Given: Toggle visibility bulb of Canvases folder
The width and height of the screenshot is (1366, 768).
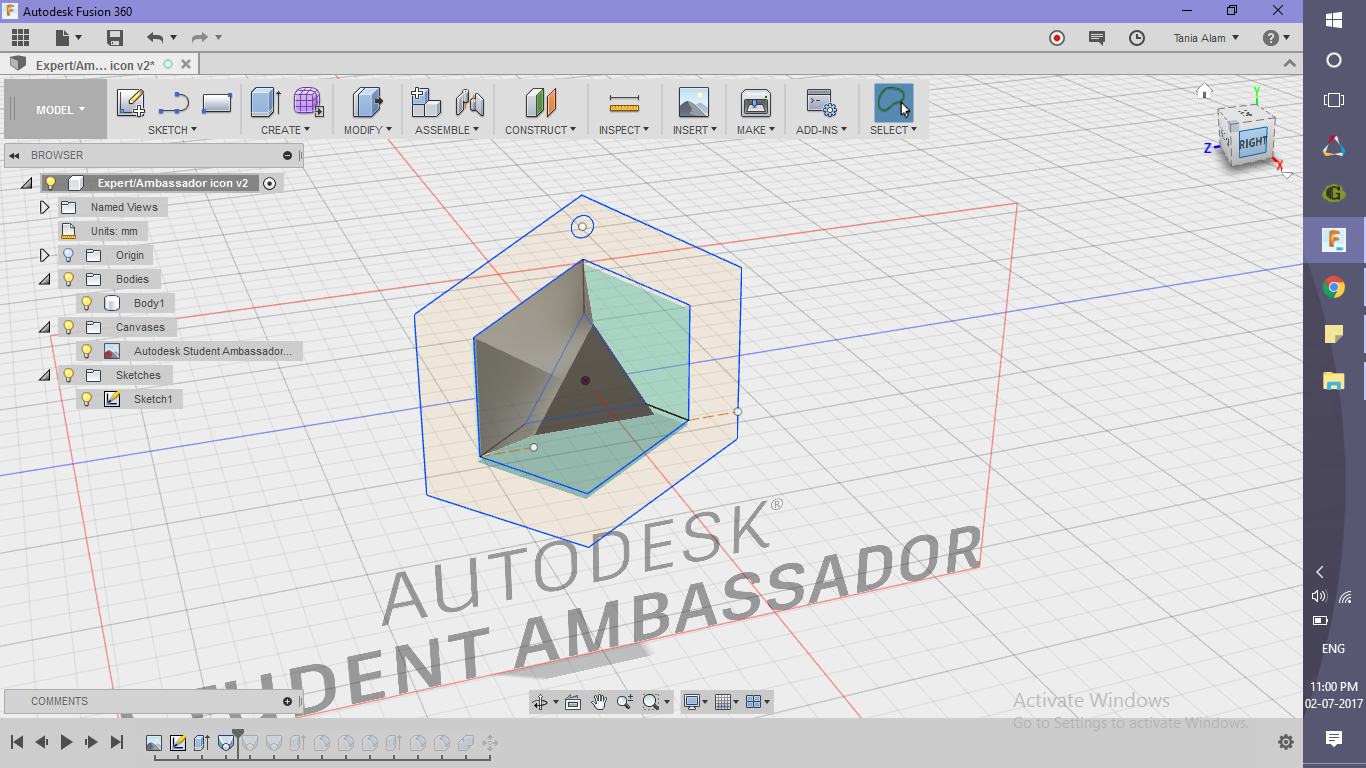Looking at the screenshot, I should tap(68, 327).
